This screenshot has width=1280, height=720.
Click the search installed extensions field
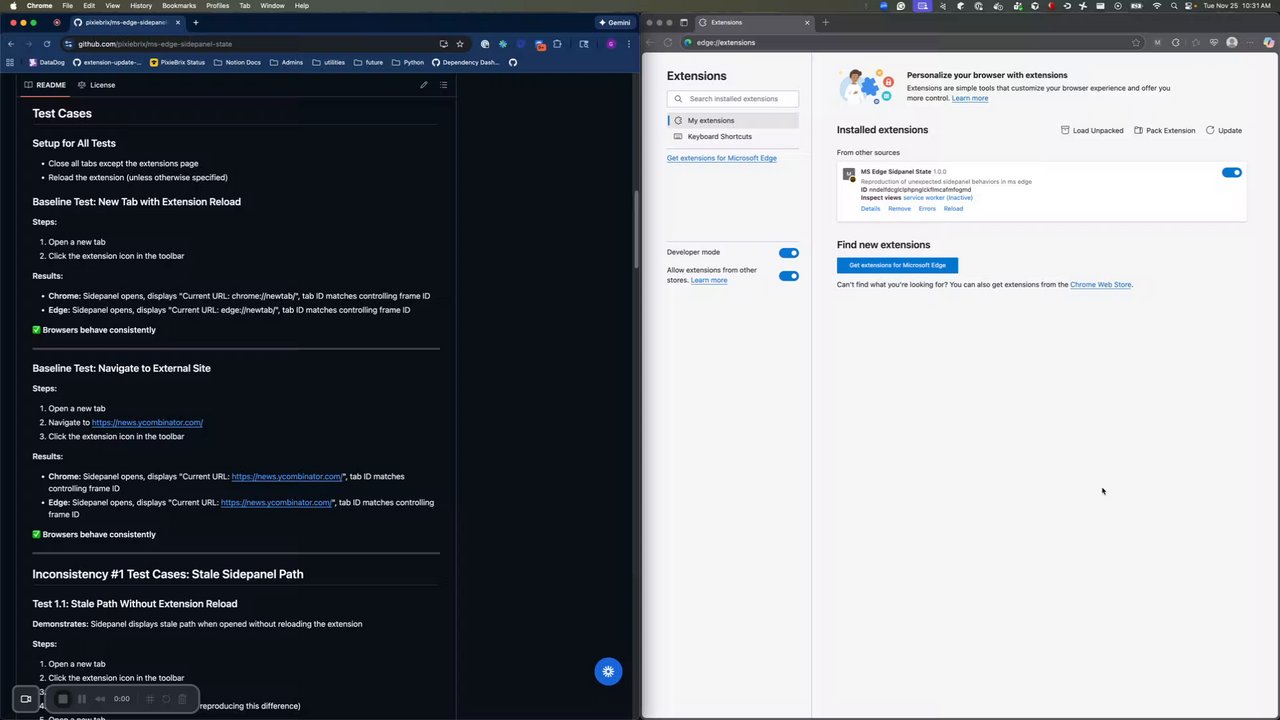click(733, 99)
